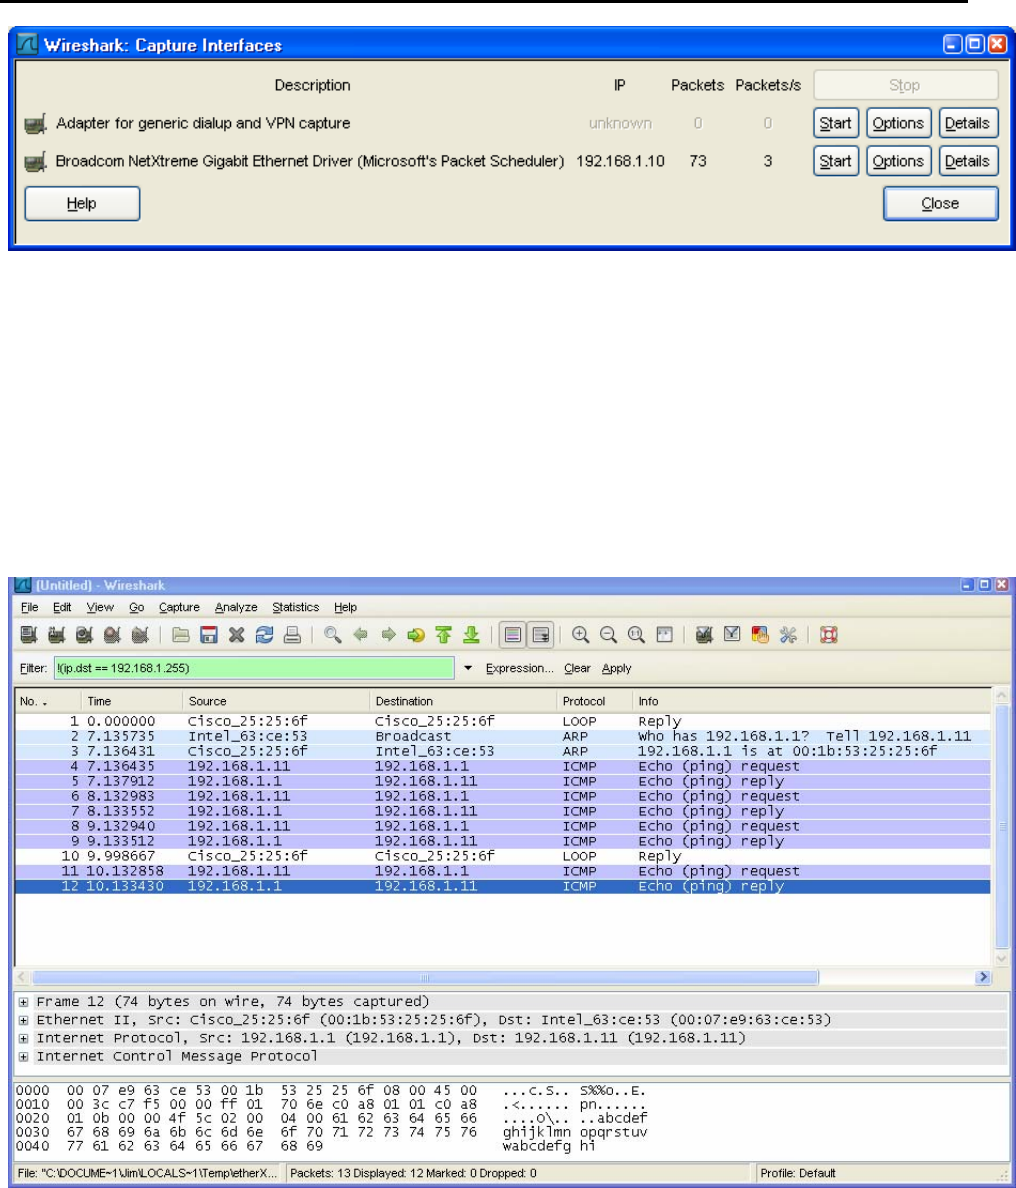1016x1188 pixels.
Task: Open the Go menu
Action: [x=136, y=607]
